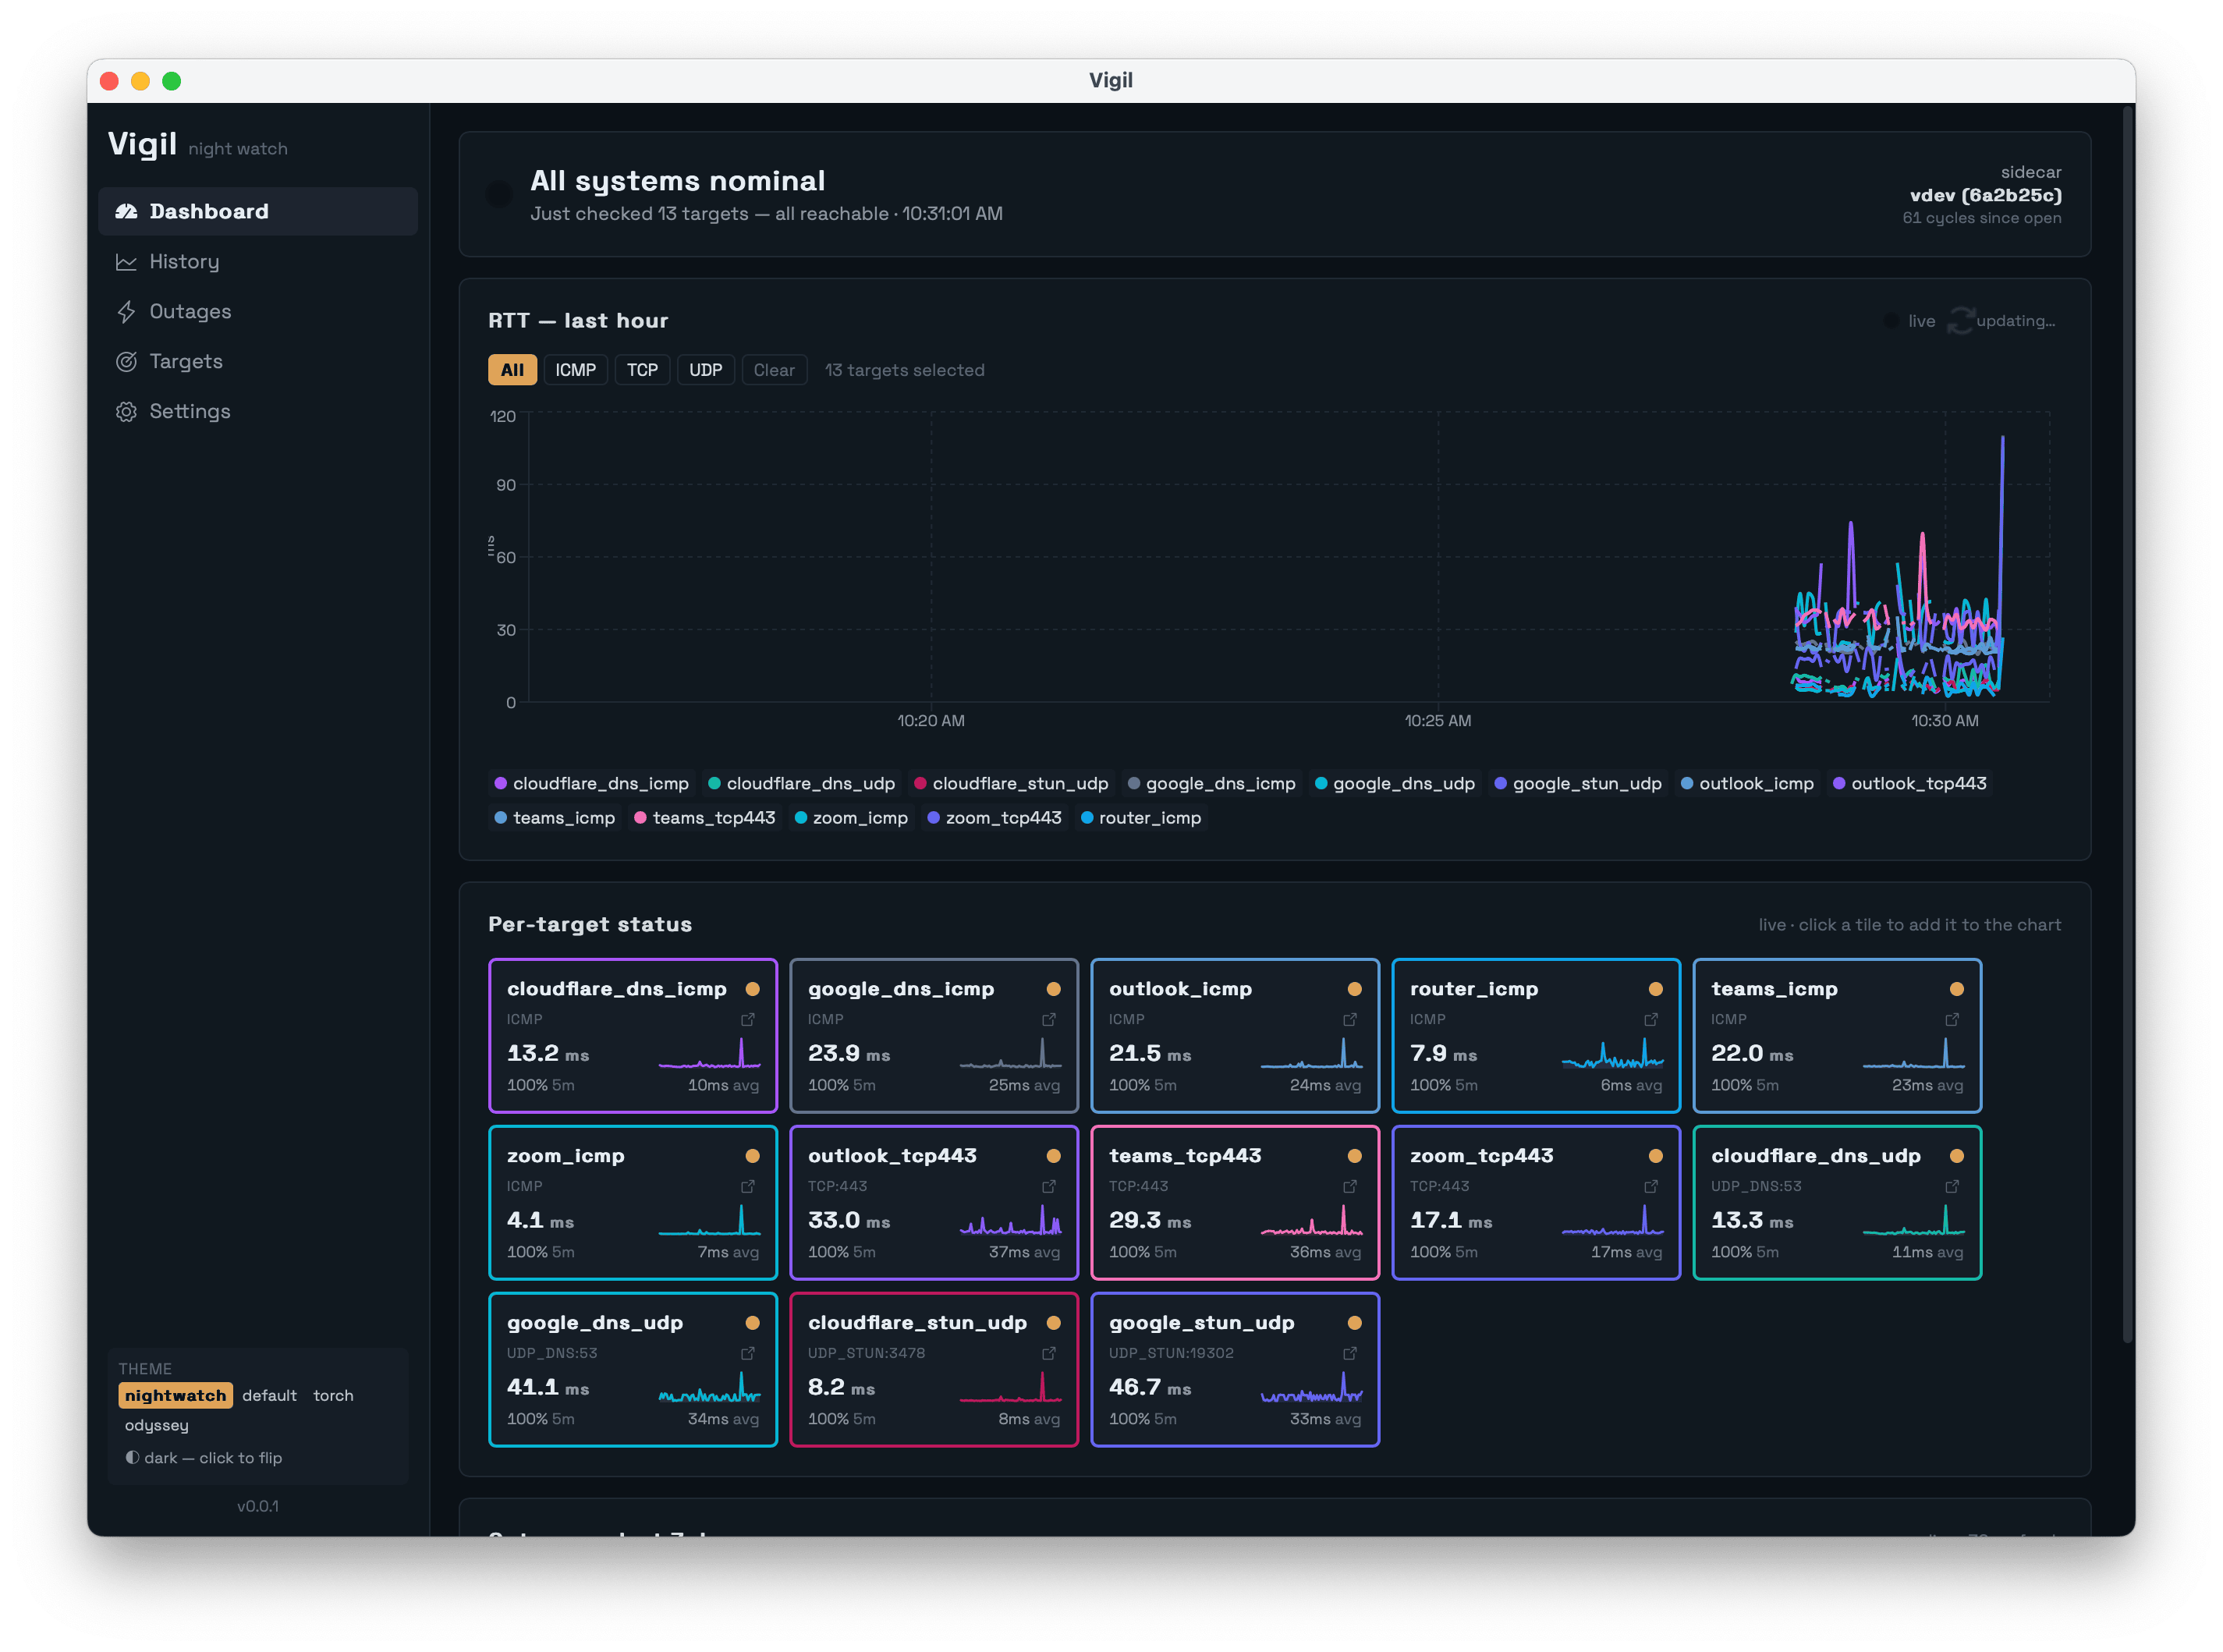The image size is (2223, 1652).
Task: Flip dark mode via 'dark — click to flip'
Action: pos(204,1458)
